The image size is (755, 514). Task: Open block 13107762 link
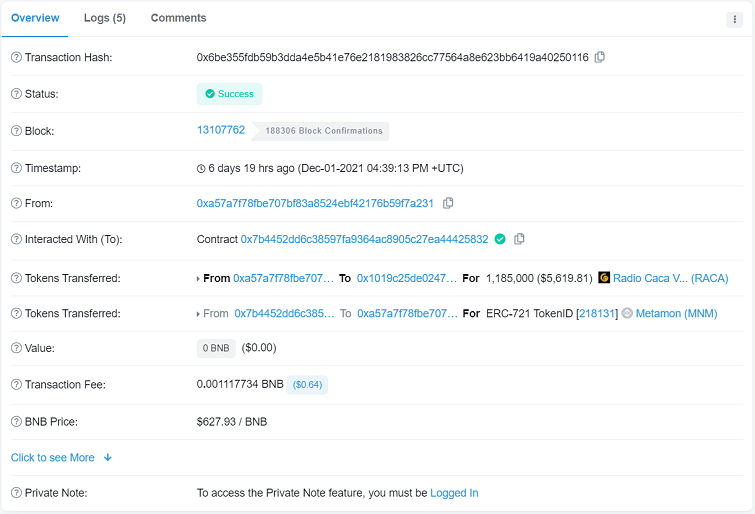click(x=221, y=130)
